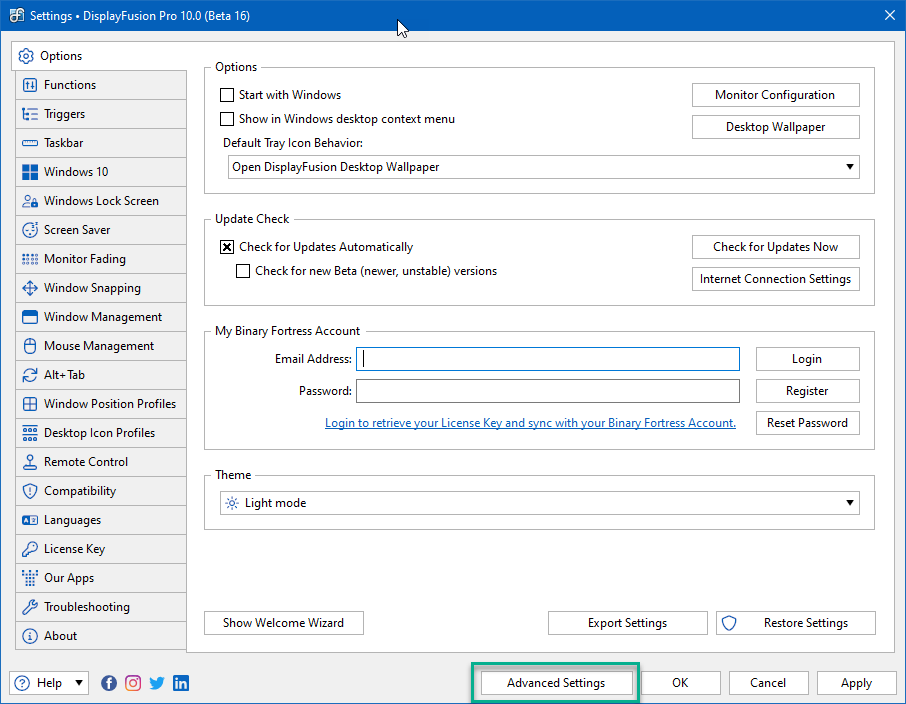
Task: Focus the Password field
Action: 548,391
